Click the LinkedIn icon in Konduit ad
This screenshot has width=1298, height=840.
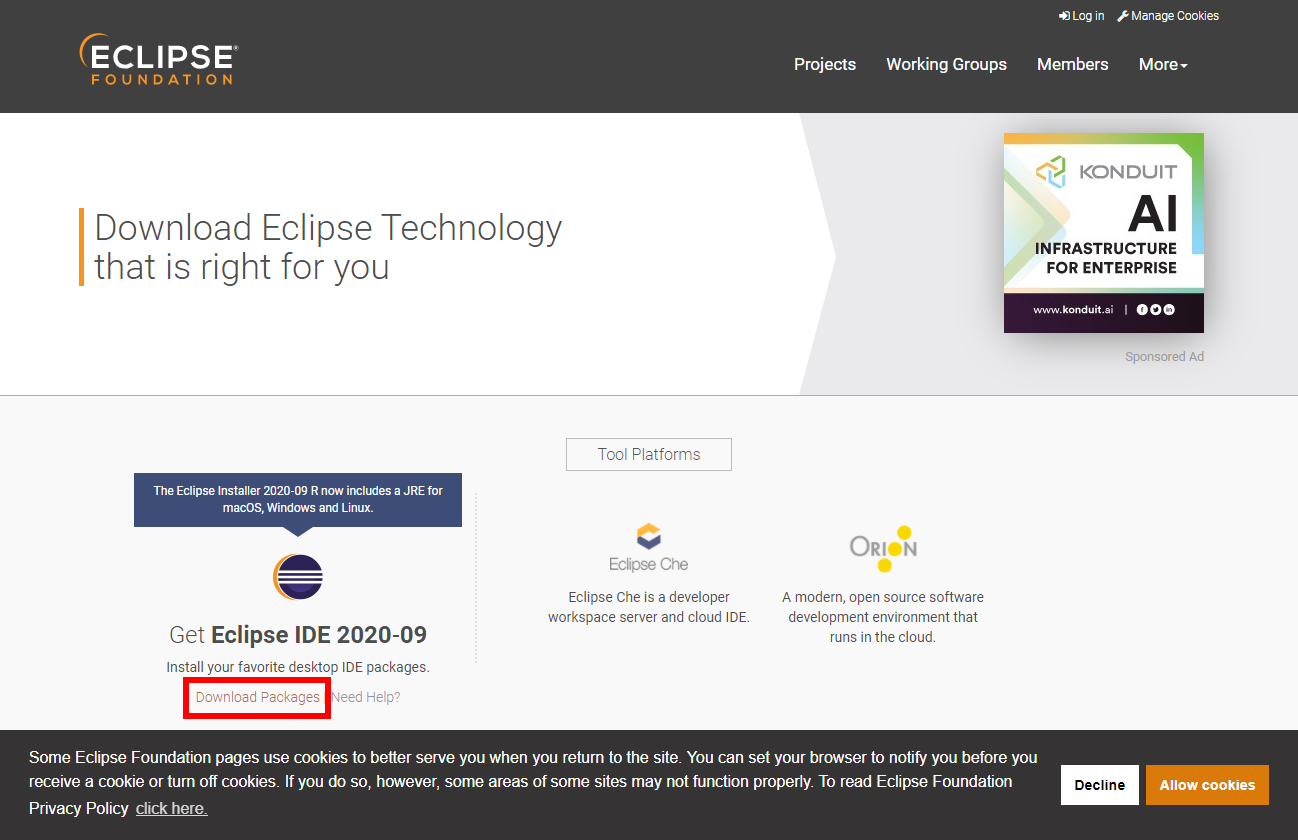(1168, 310)
